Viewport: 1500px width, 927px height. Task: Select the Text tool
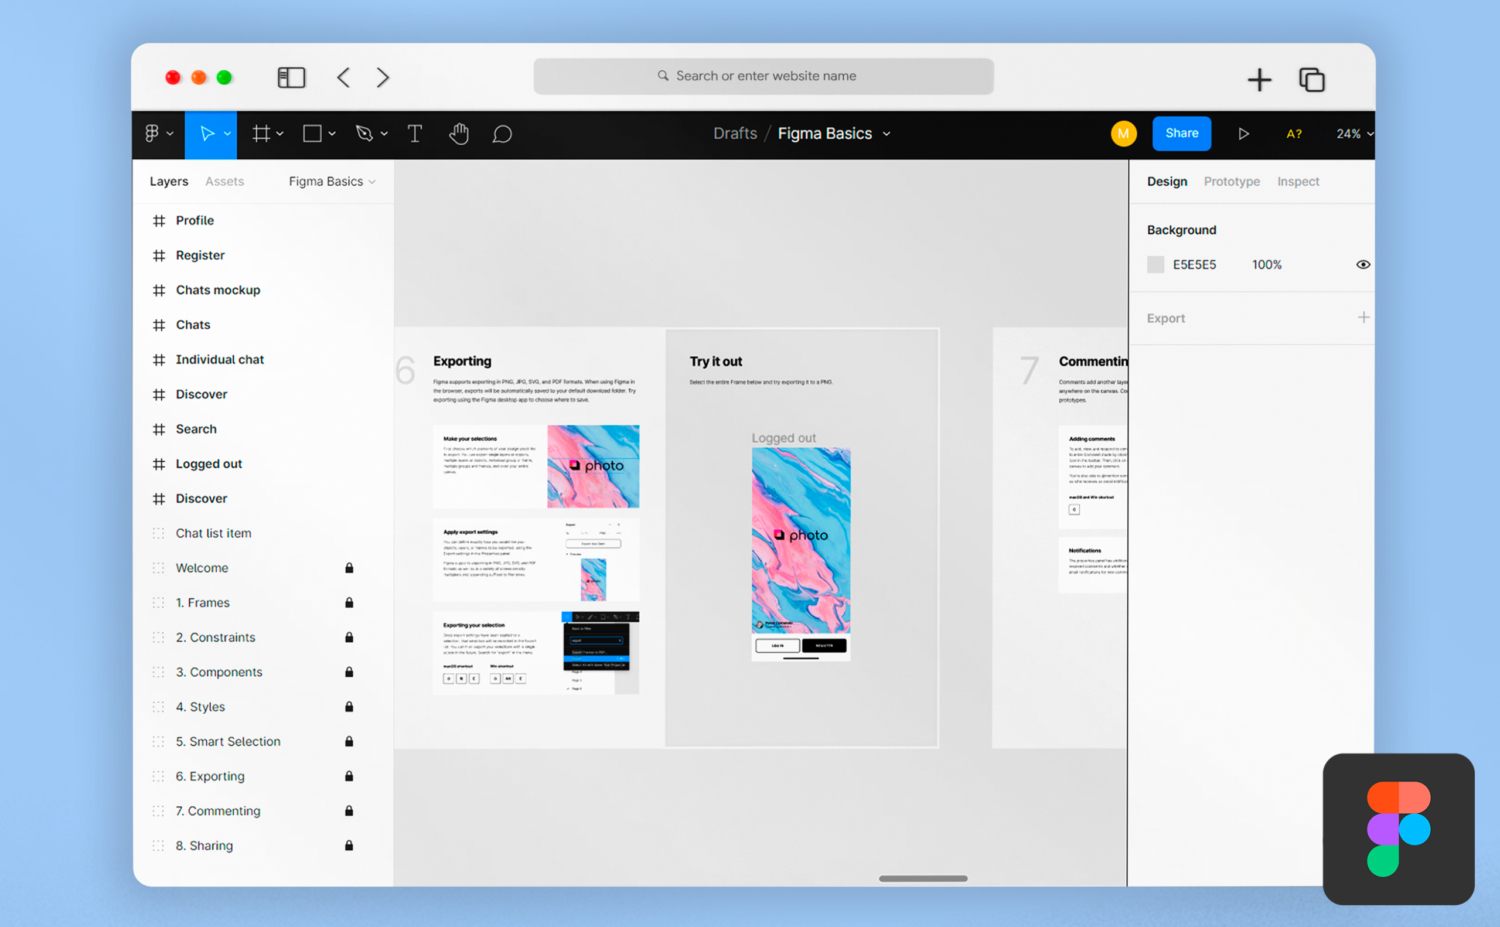pyautogui.click(x=415, y=133)
